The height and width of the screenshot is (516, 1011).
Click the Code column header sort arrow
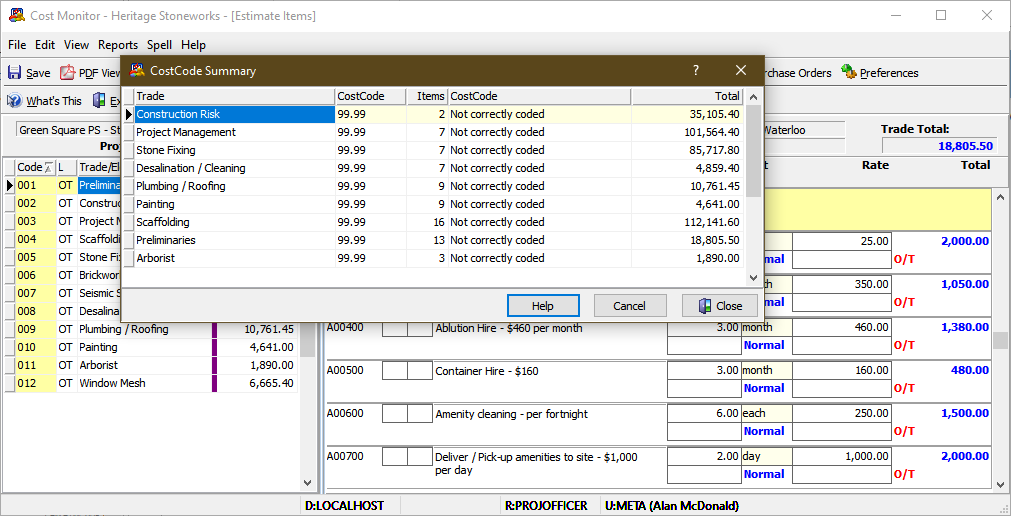pos(48,167)
